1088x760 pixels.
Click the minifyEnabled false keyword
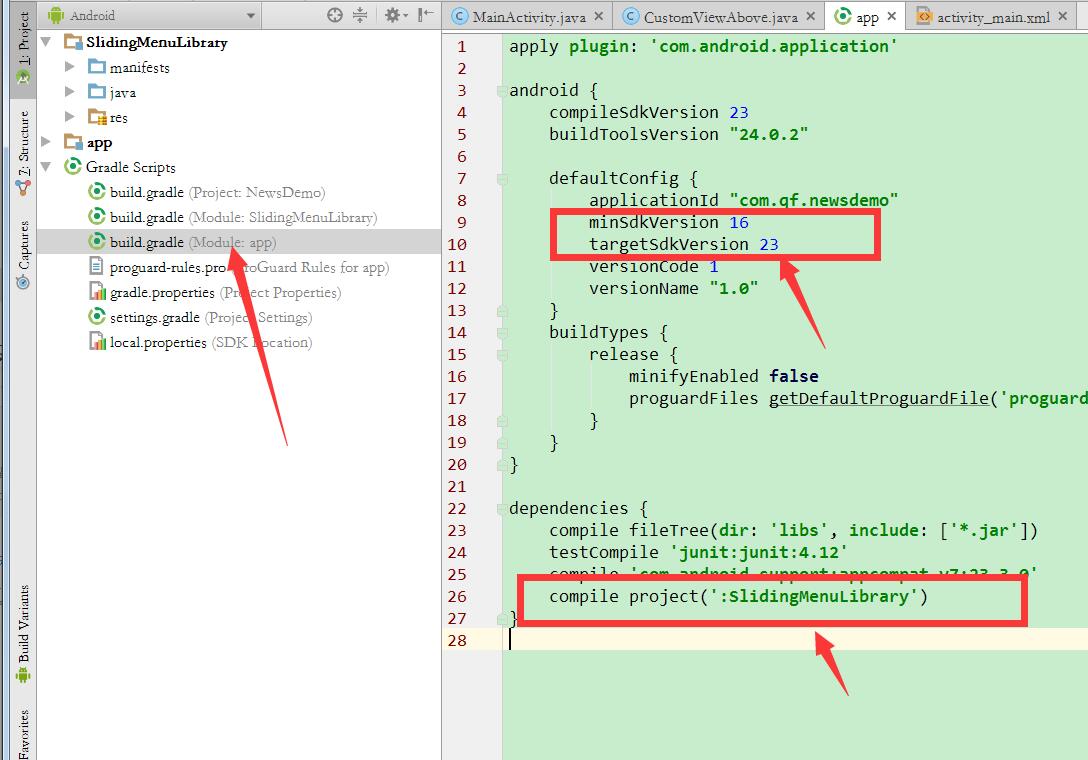[x=794, y=376]
